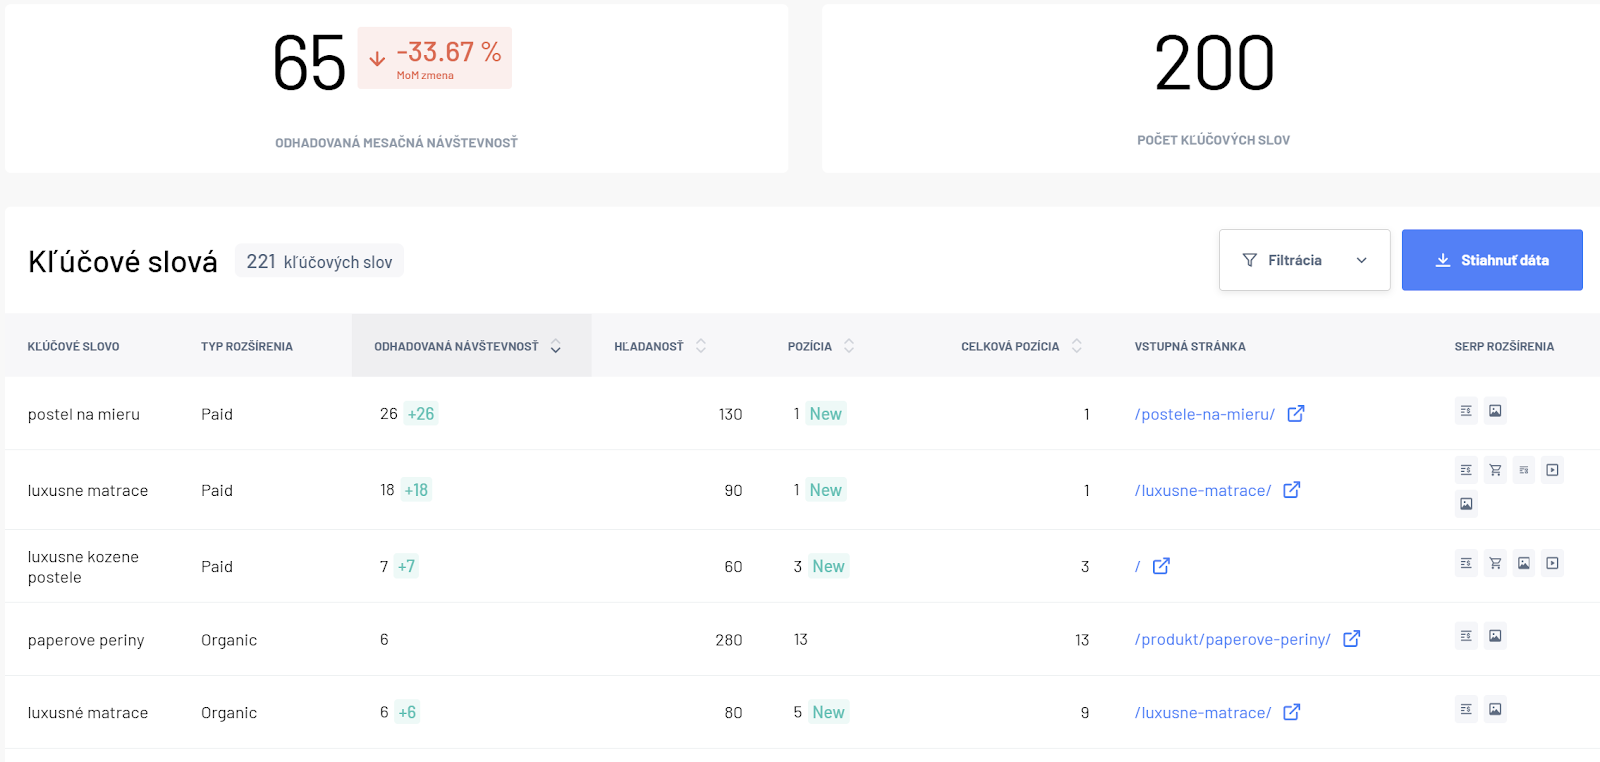
Task: Sort by Odhadovaná návštevnosť column
Action: [x=555, y=346]
